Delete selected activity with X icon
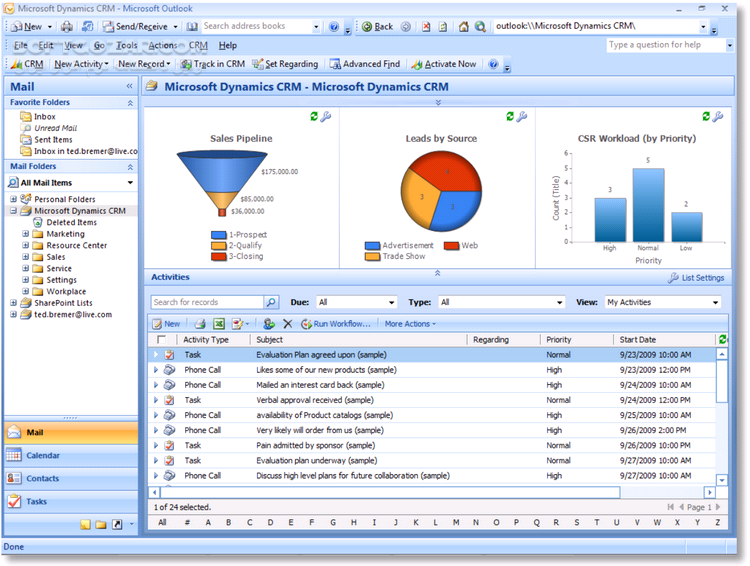The image size is (750, 566). [287, 324]
